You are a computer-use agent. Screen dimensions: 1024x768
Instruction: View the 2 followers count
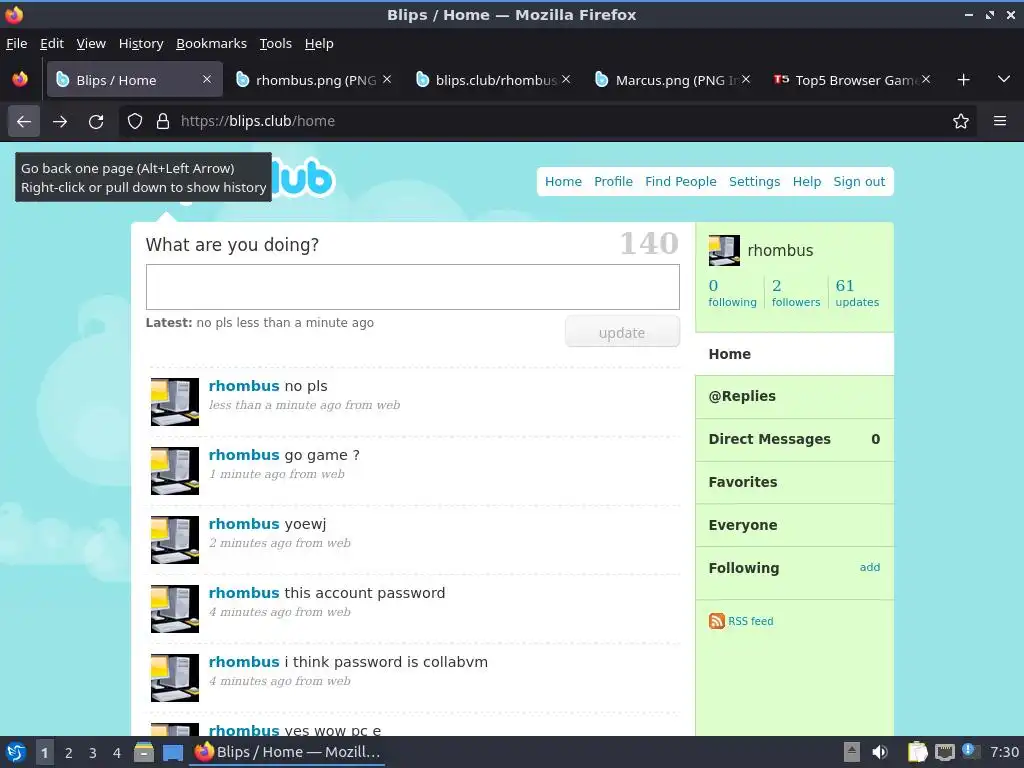point(795,293)
